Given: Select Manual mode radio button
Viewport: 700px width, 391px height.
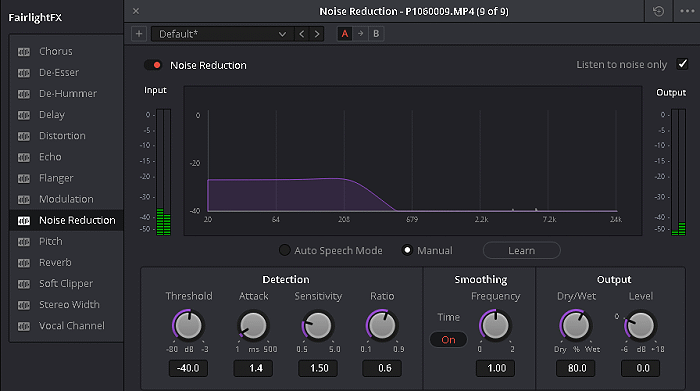Looking at the screenshot, I should pyautogui.click(x=407, y=250).
